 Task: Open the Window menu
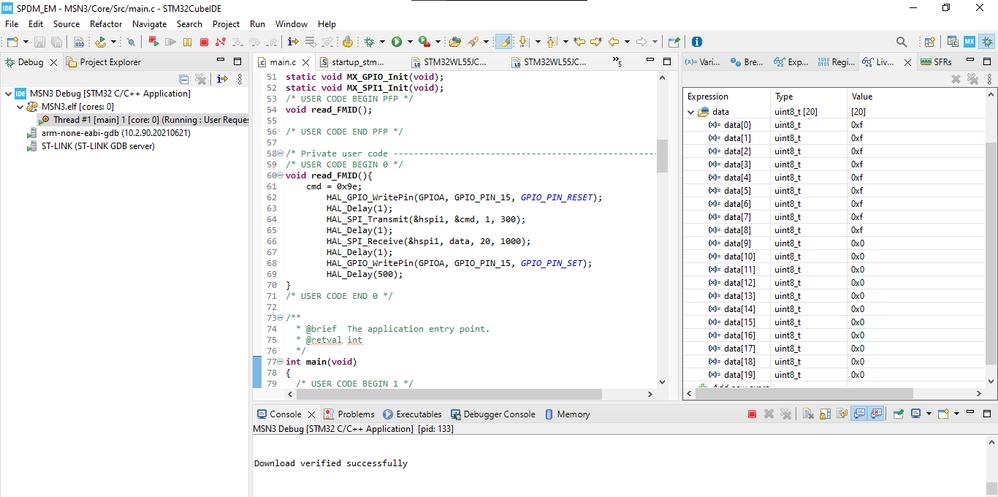coord(291,24)
